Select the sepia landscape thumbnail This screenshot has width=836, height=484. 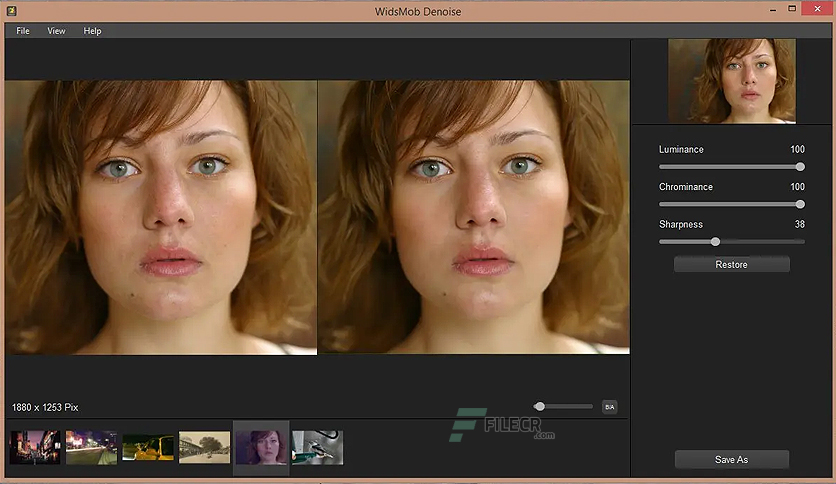205,447
